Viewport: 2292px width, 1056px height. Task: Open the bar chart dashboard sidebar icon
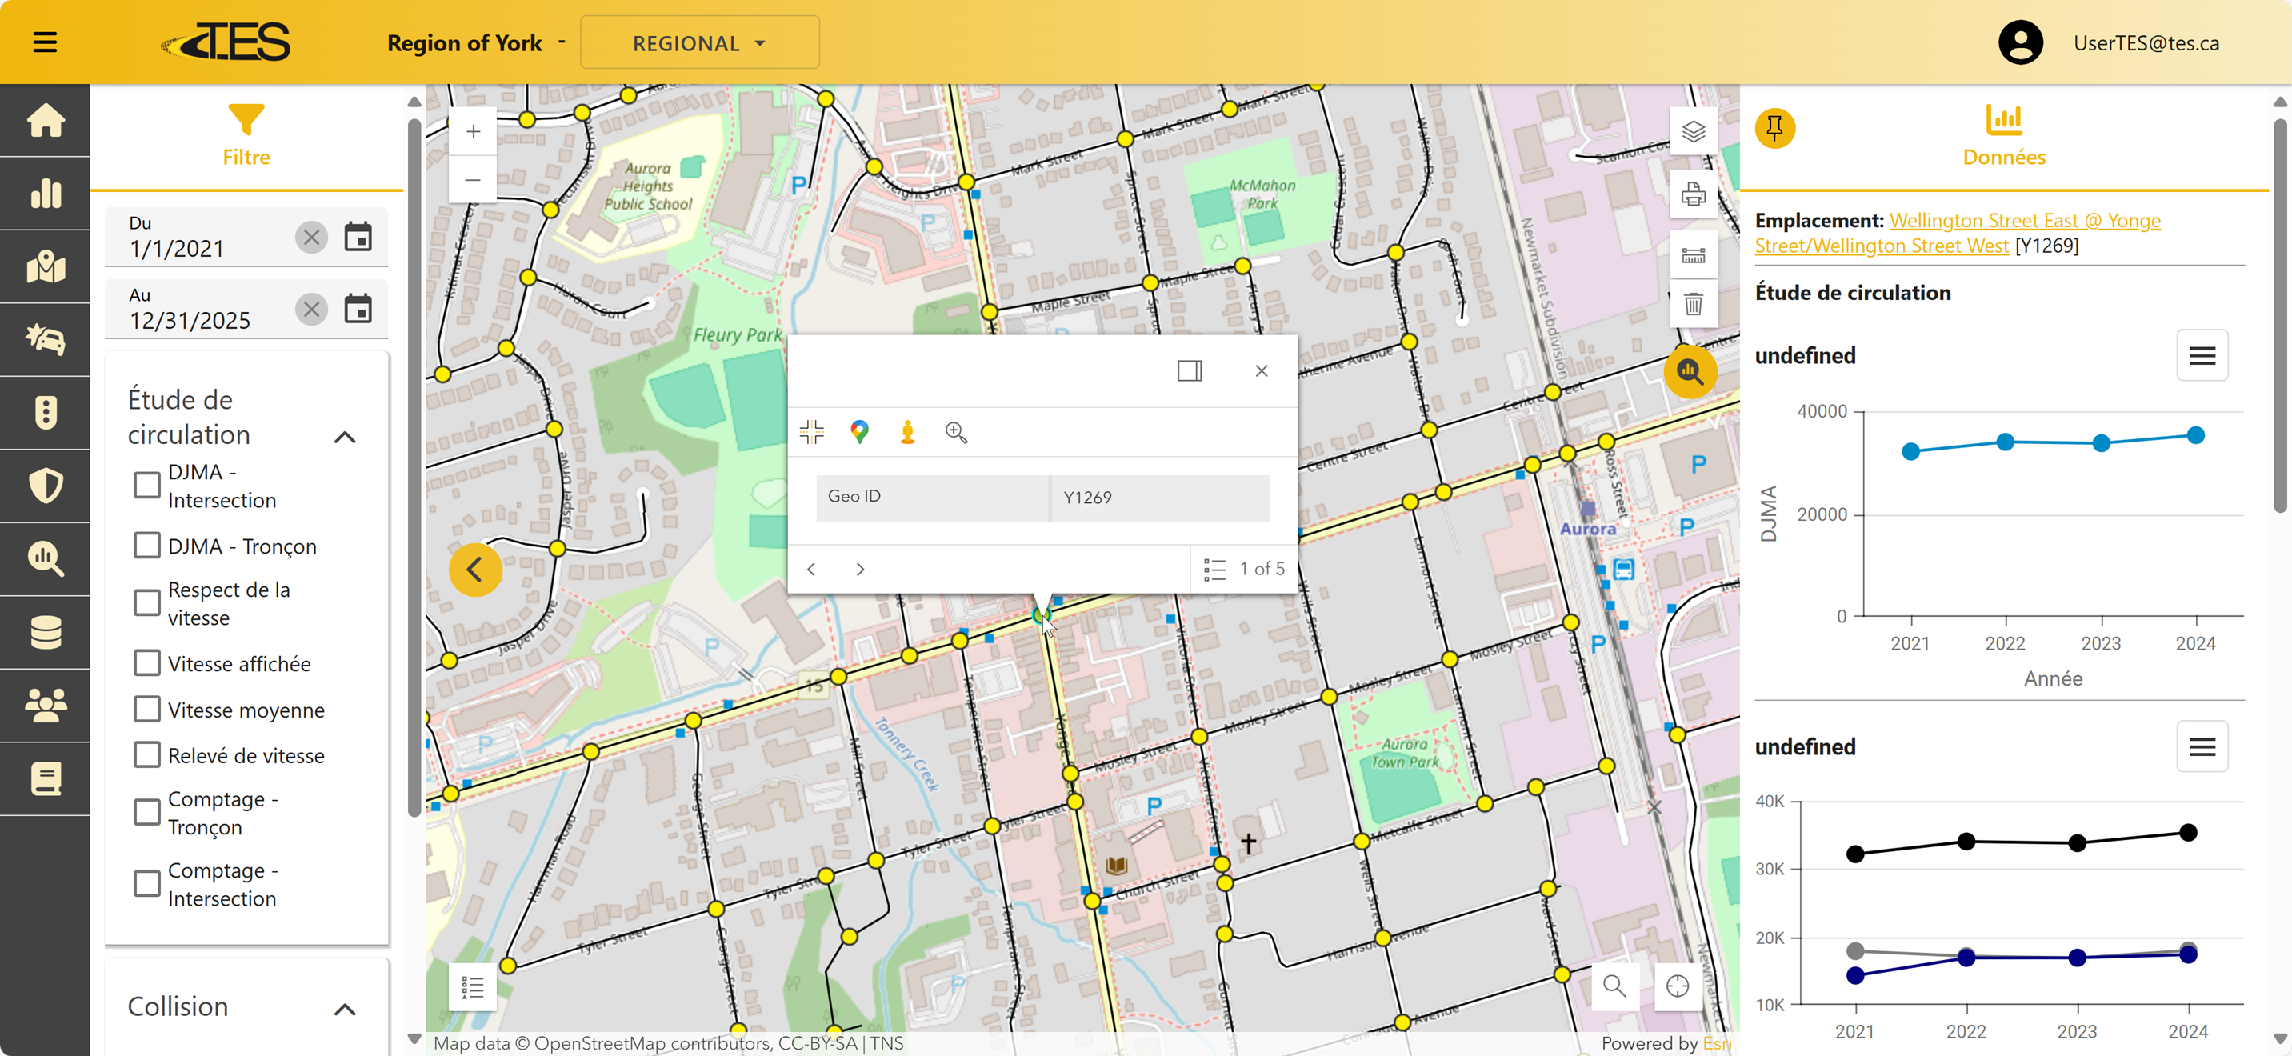[45, 194]
